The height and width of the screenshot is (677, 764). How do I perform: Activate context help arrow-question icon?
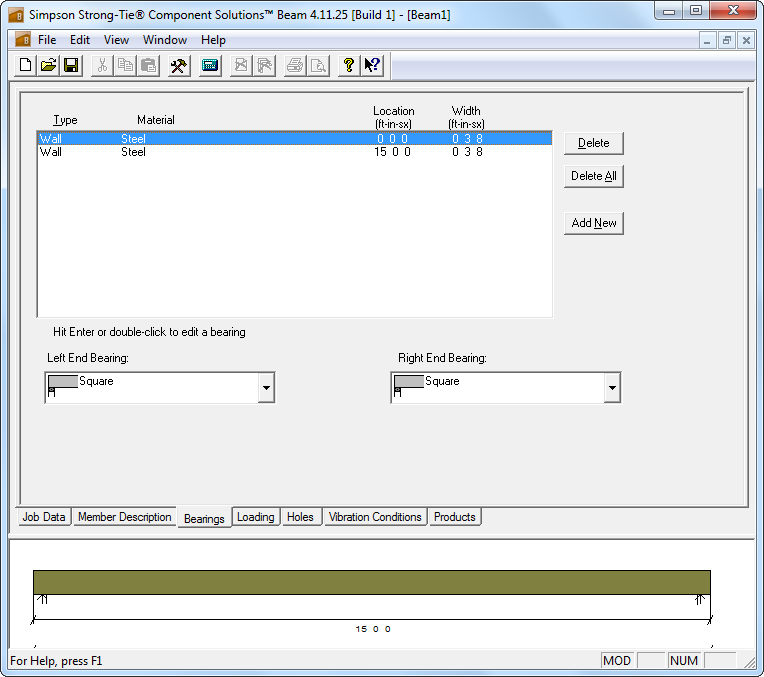372,65
